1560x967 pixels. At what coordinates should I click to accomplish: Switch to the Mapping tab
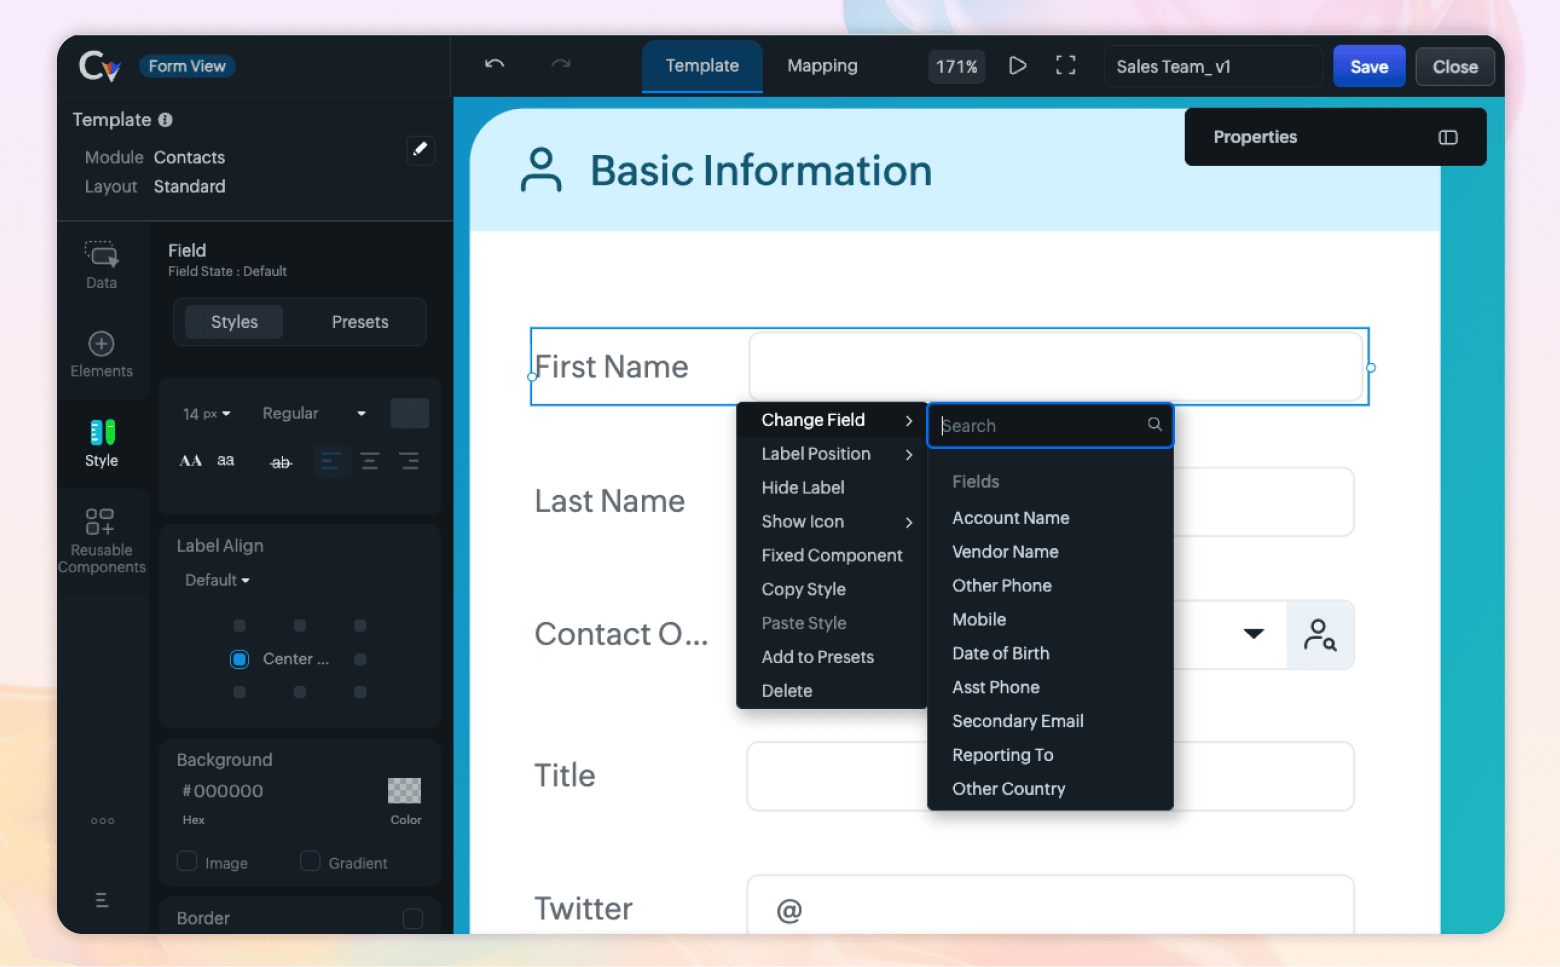[x=822, y=66]
